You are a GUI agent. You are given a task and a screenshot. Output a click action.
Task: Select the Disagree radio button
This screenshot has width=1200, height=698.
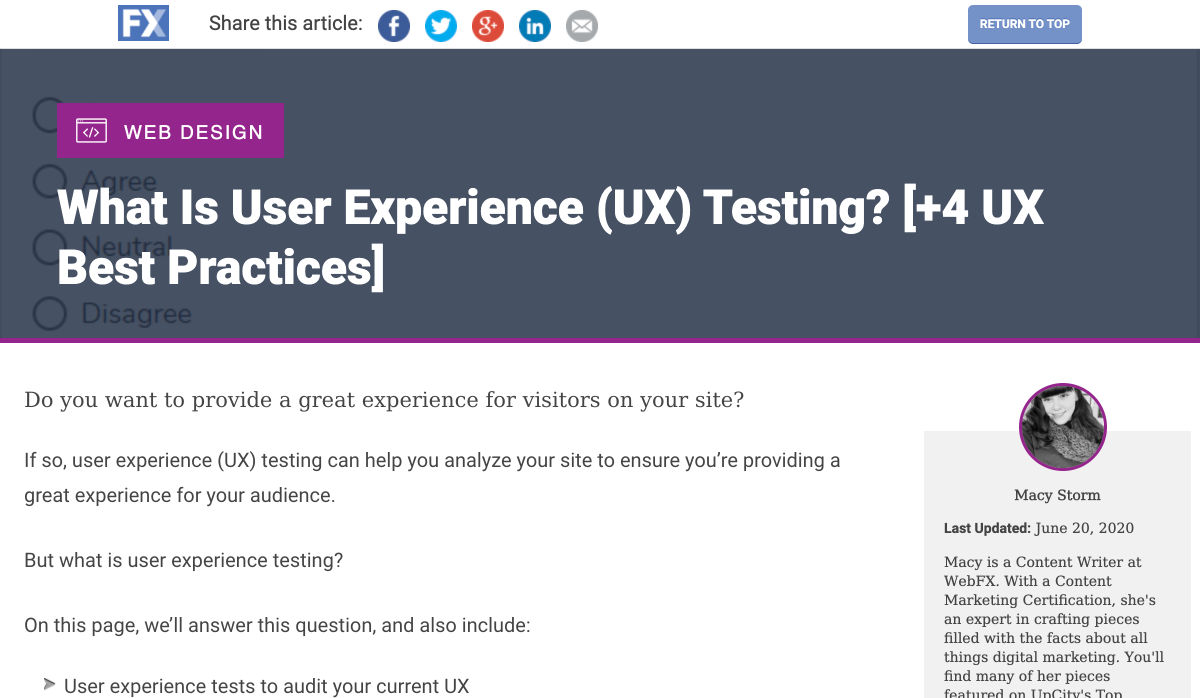pos(49,313)
